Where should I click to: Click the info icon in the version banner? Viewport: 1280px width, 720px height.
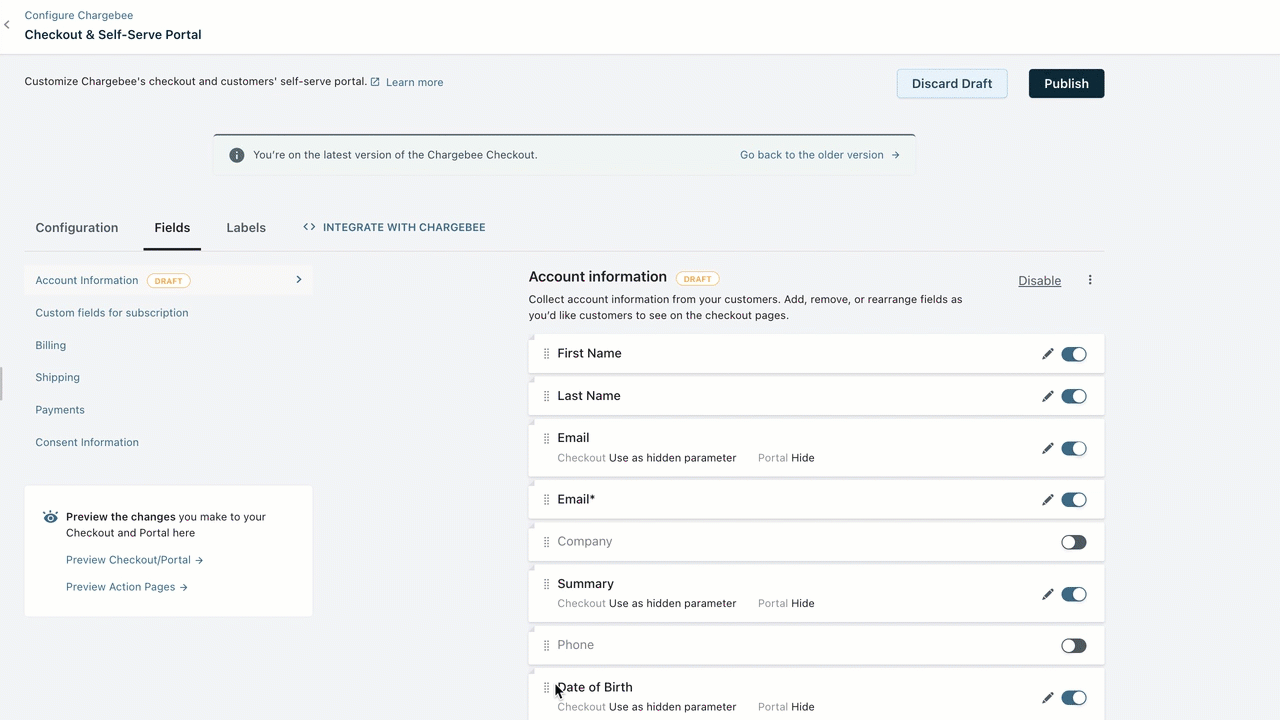237,155
